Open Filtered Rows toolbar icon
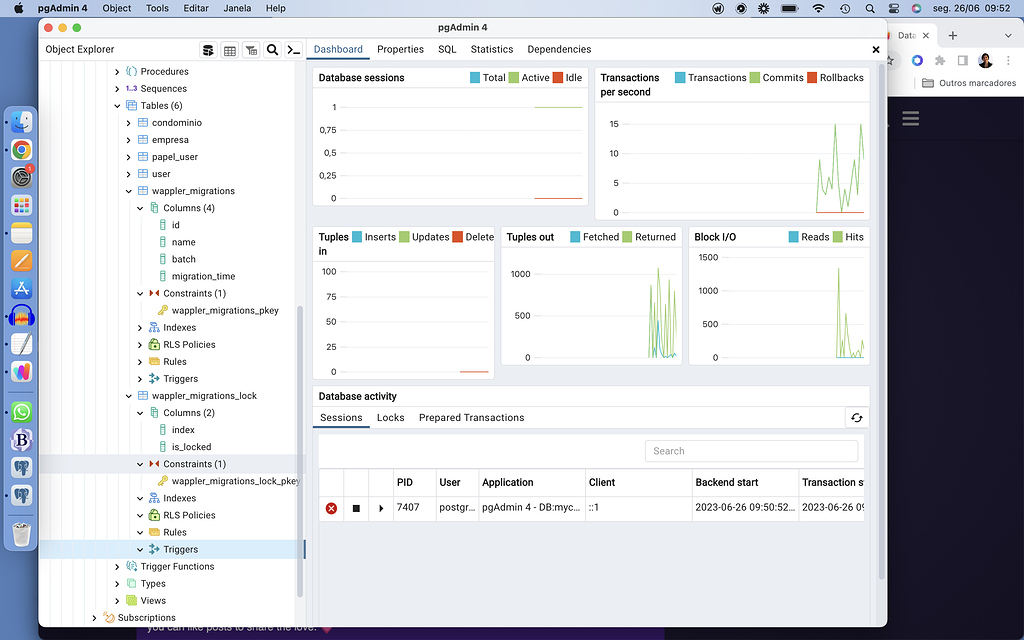Image resolution: width=1024 pixels, height=640 pixels. pyautogui.click(x=251, y=50)
